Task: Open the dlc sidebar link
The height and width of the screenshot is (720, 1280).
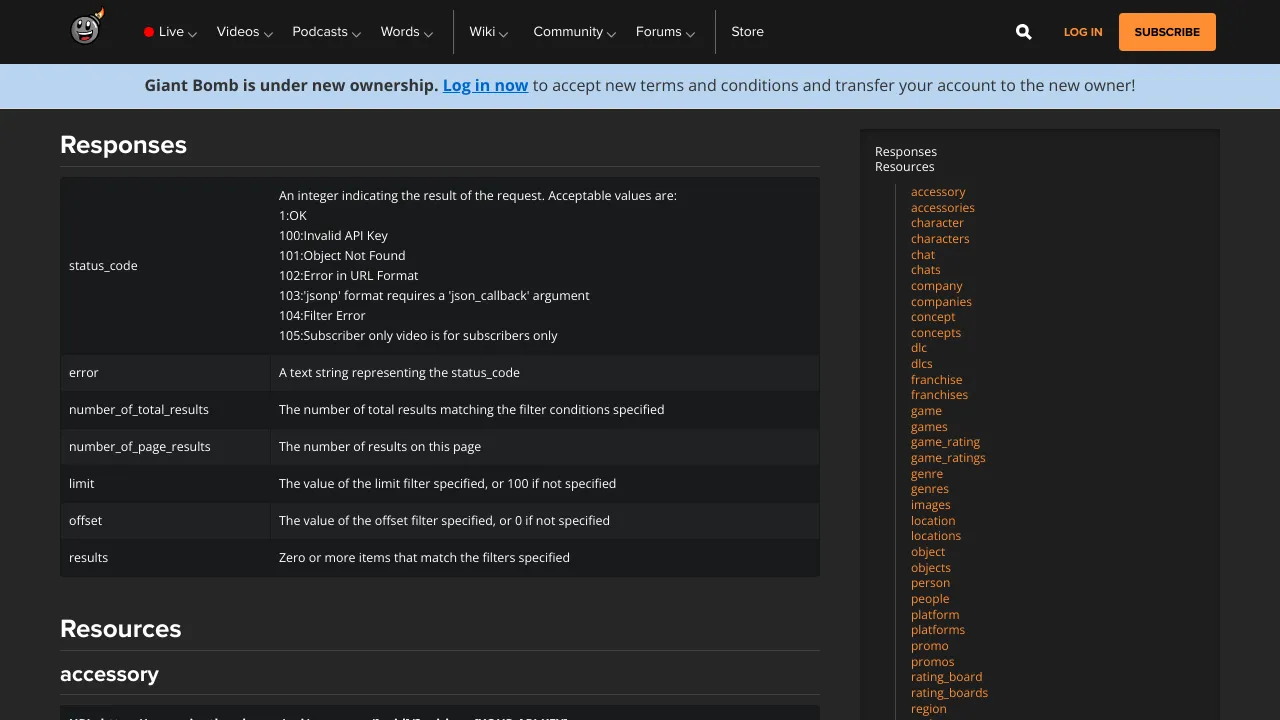Action: click(x=919, y=348)
